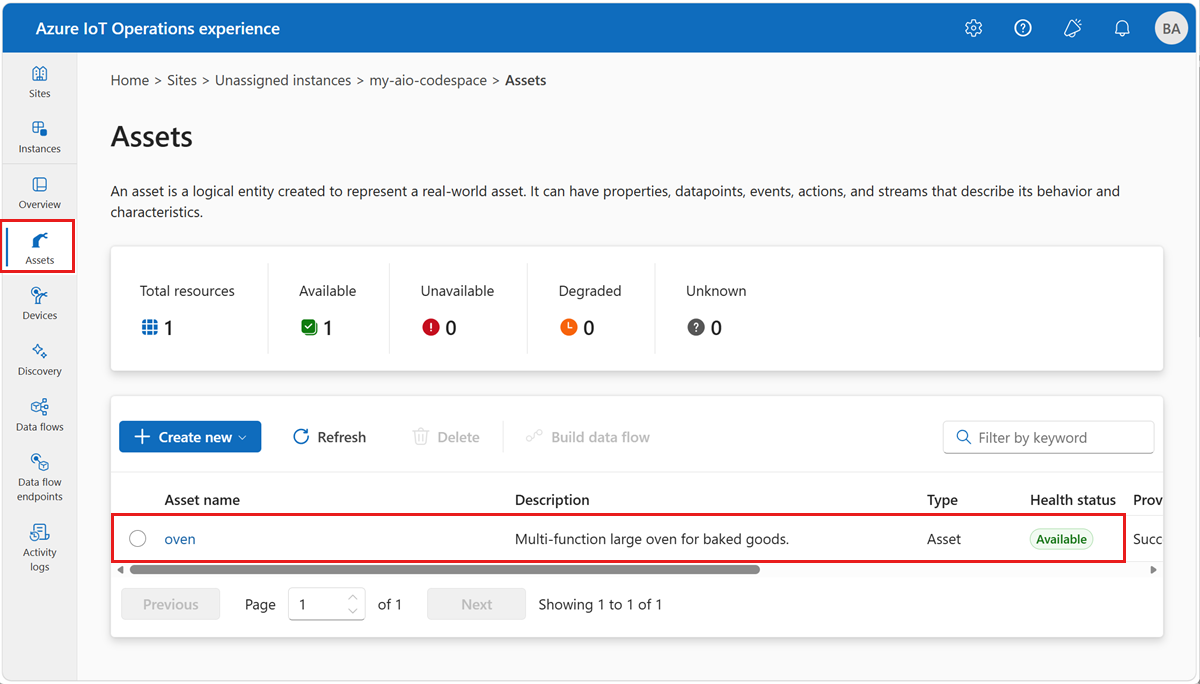Click the Delete button
Viewport: 1200px width, 684px height.
click(x=446, y=437)
